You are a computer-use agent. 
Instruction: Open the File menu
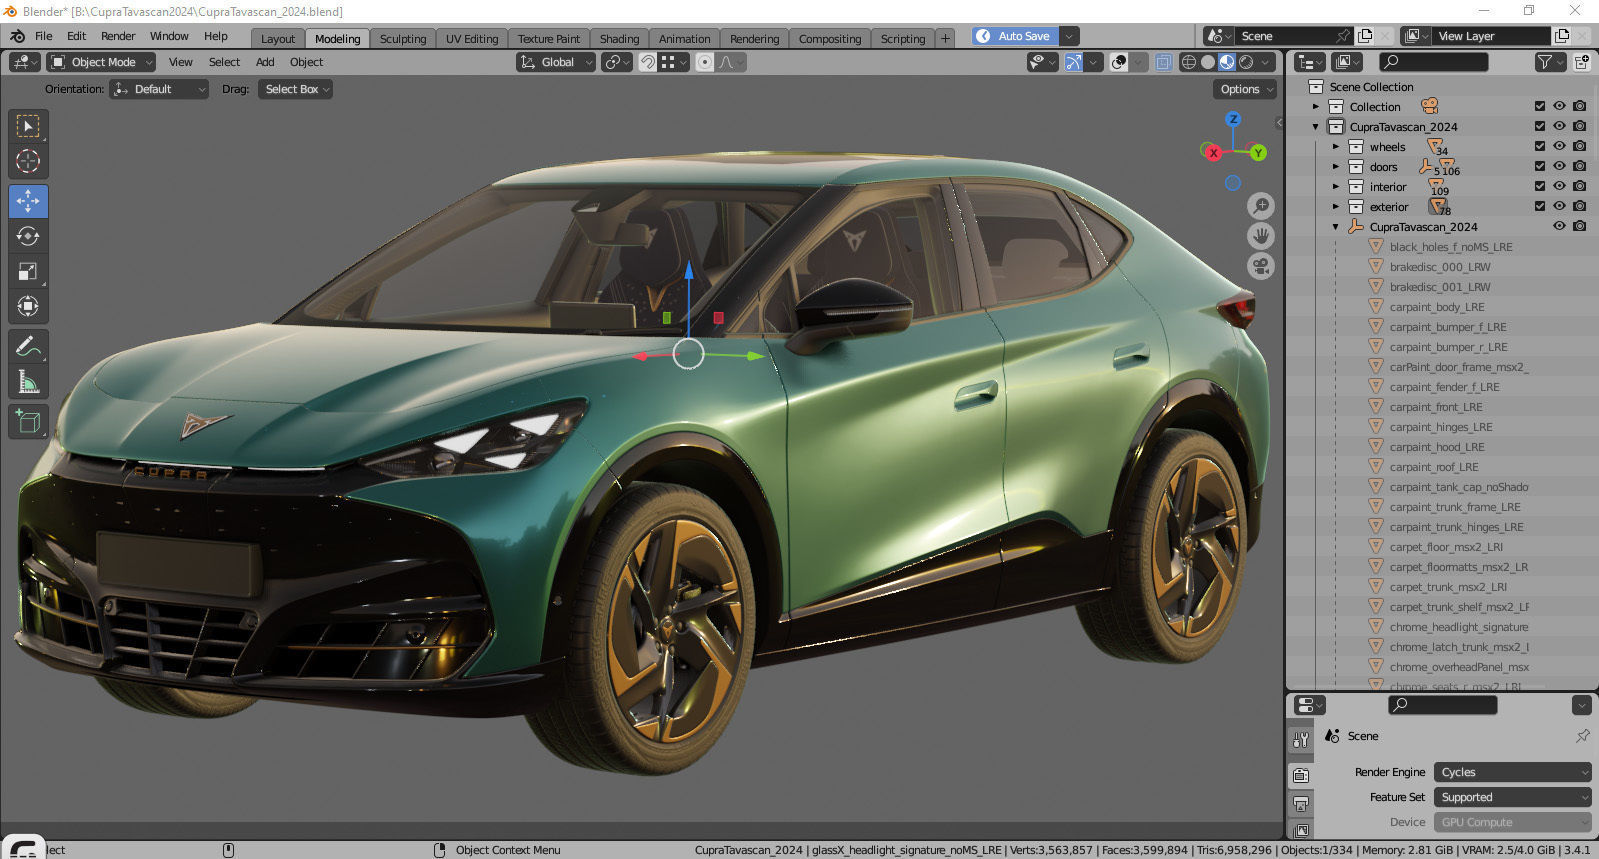click(x=44, y=36)
